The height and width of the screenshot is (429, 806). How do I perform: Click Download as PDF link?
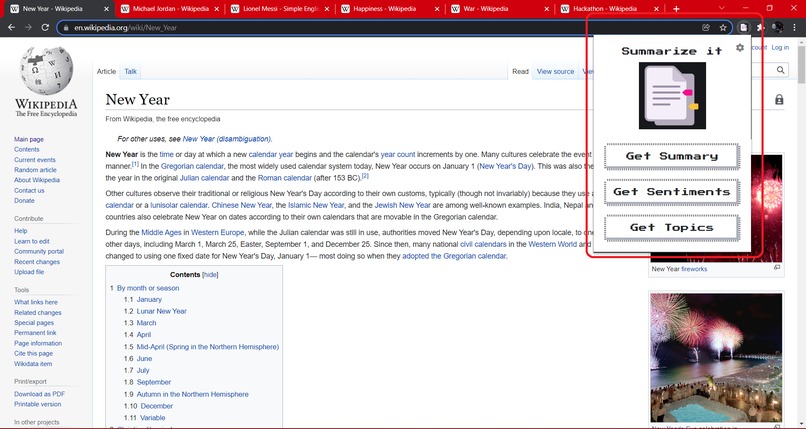[40, 394]
